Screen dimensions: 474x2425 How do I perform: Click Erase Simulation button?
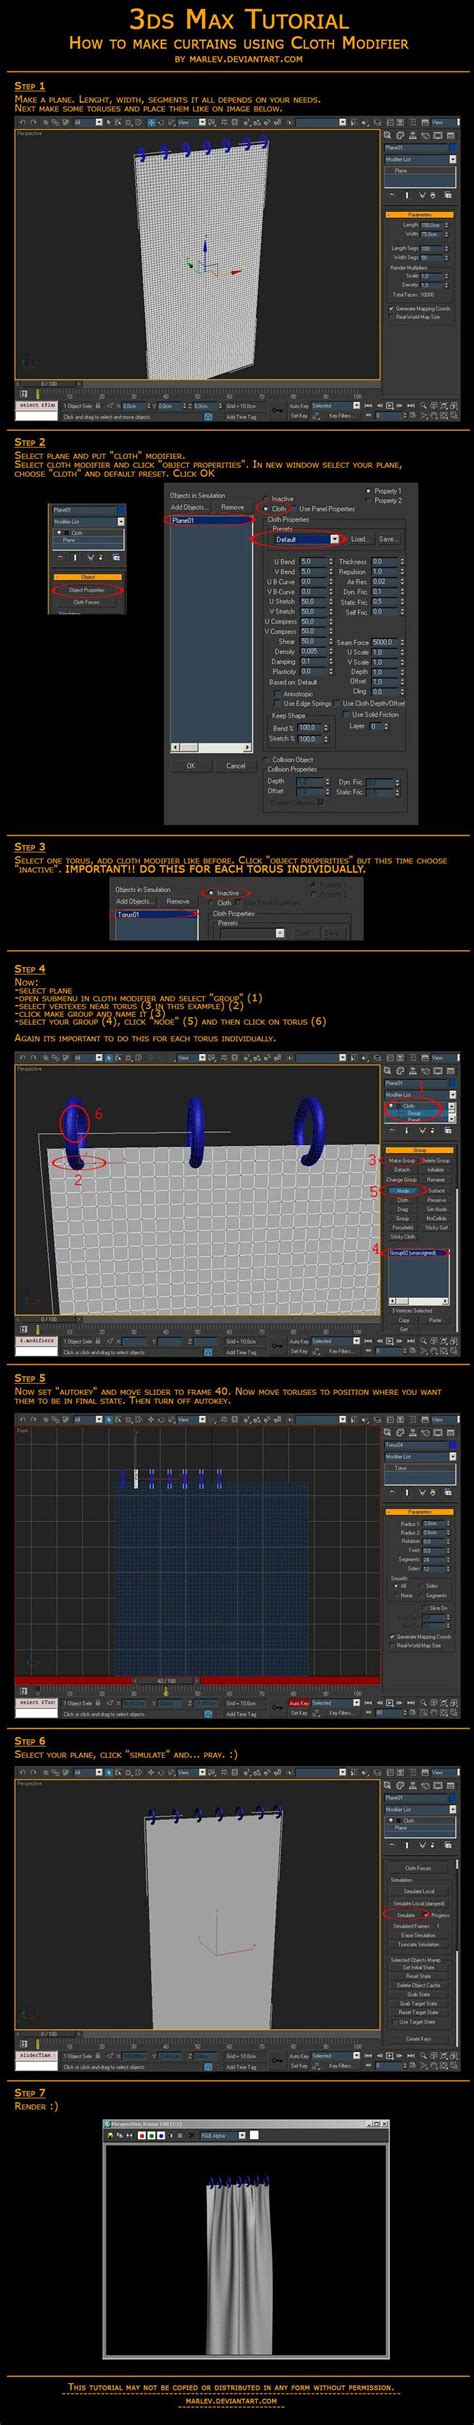click(419, 1935)
